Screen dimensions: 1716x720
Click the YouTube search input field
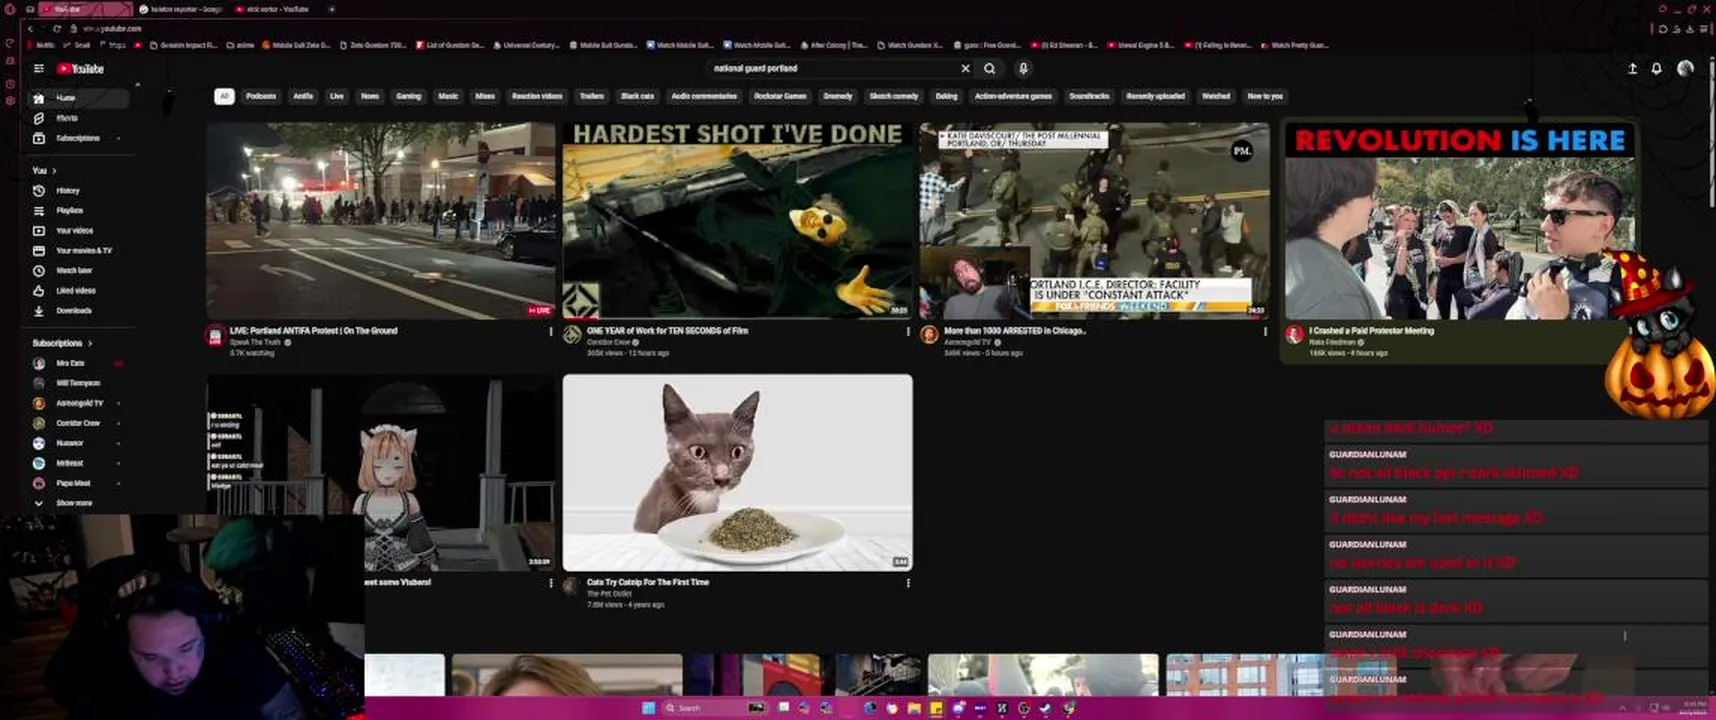pyautogui.click(x=832, y=69)
